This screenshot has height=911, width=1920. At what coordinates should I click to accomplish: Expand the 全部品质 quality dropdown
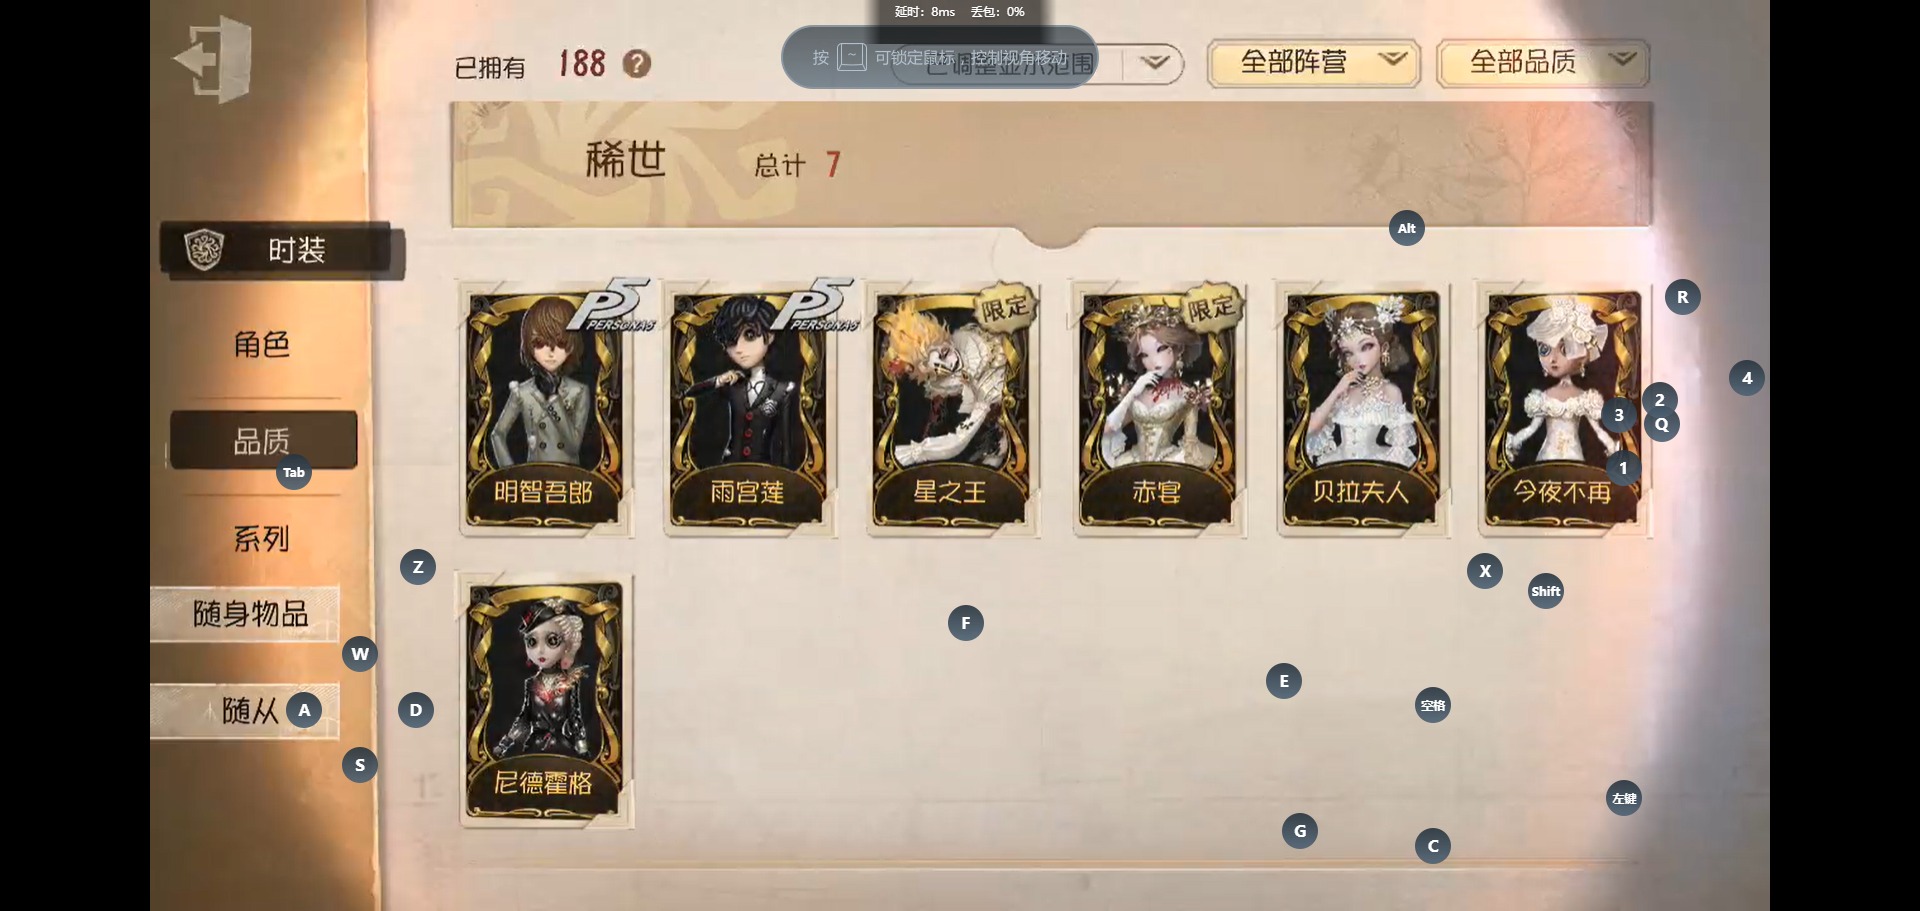click(x=1543, y=63)
